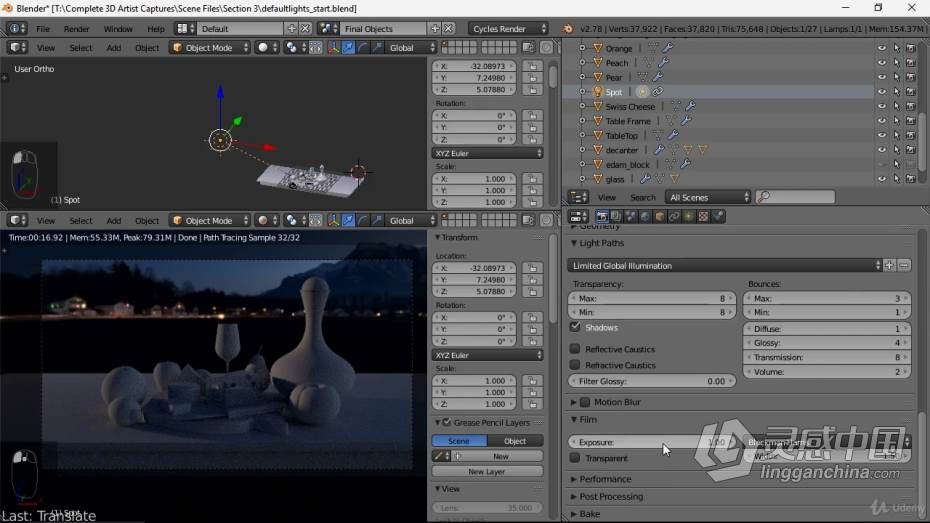Open the Help menu
This screenshot has width=930, height=523.
click(x=155, y=28)
